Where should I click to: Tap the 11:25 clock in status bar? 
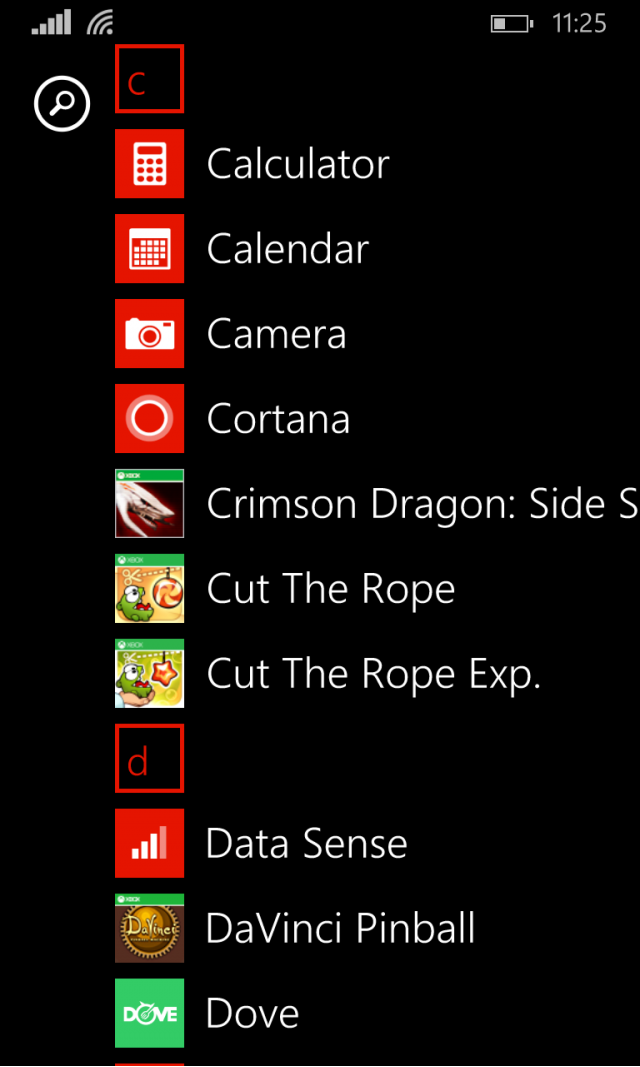pos(579,24)
